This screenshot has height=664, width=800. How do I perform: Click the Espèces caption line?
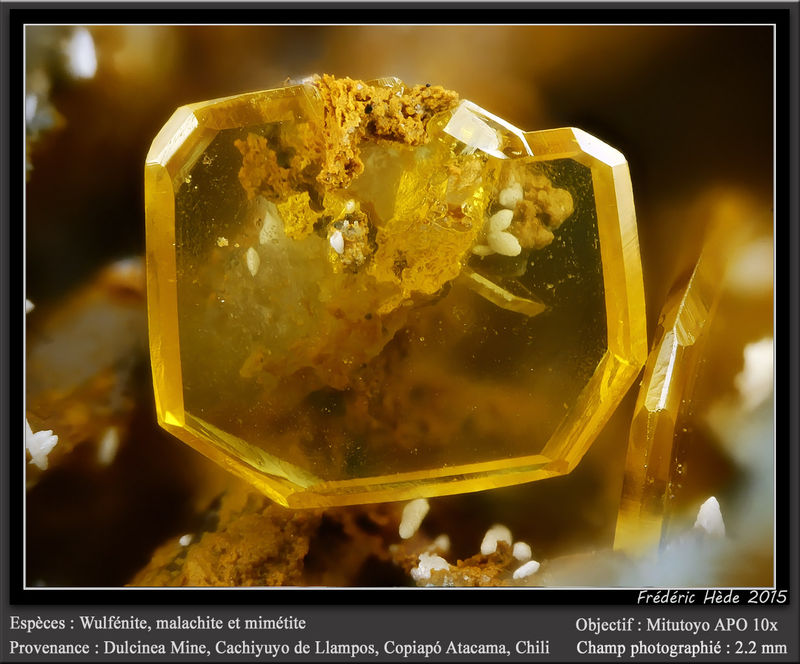(x=158, y=623)
